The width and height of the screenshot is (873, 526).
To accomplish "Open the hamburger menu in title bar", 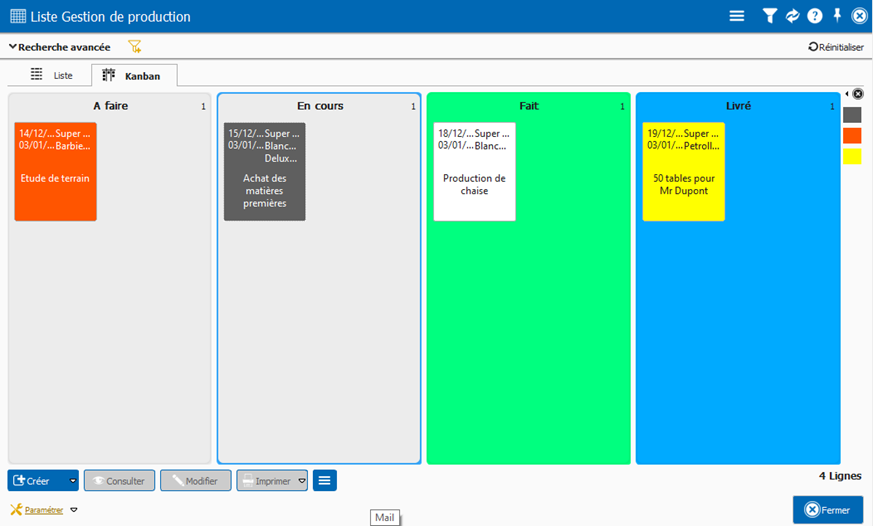I will pos(737,16).
